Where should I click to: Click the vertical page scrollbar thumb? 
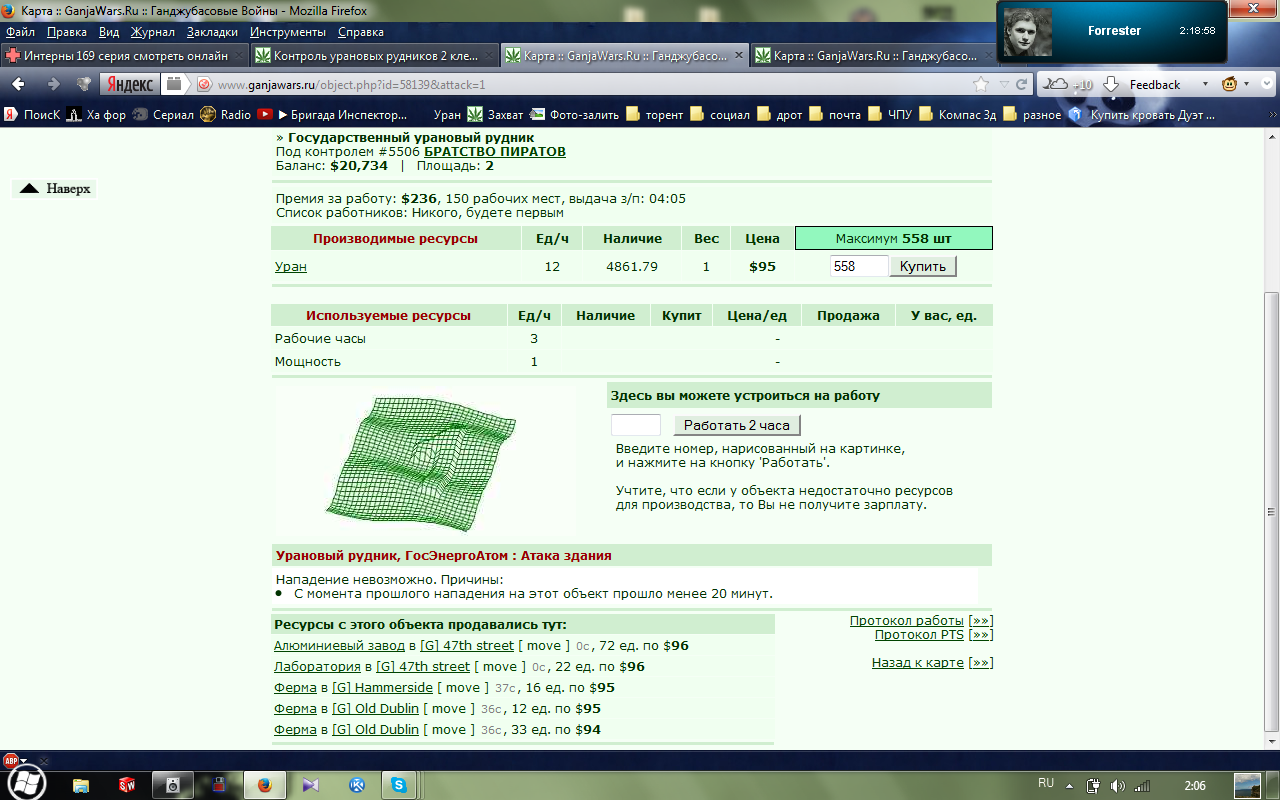pos(1271,511)
